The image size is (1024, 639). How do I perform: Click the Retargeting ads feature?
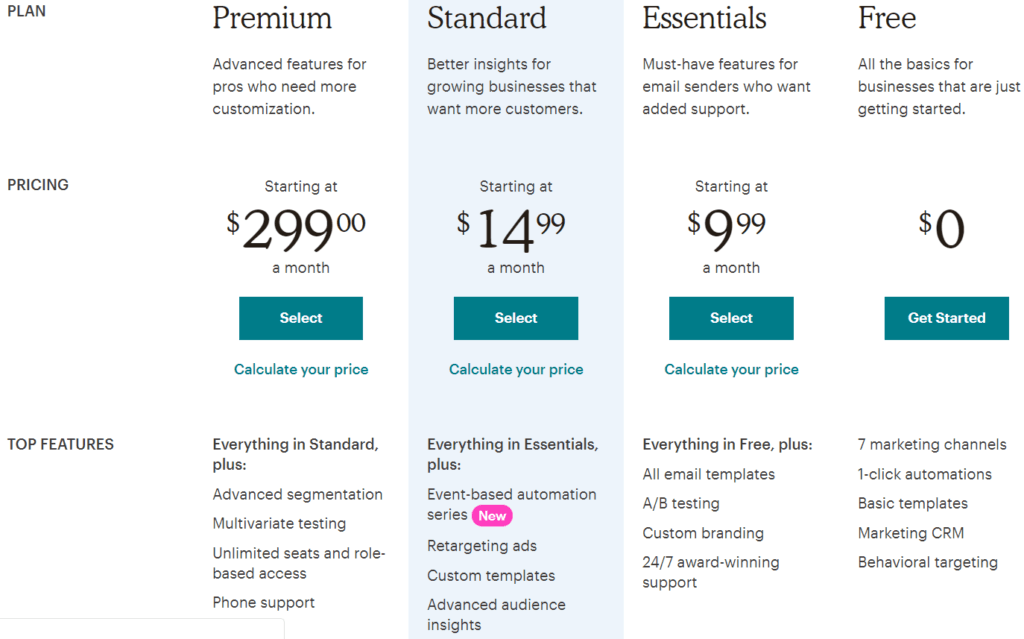(482, 546)
